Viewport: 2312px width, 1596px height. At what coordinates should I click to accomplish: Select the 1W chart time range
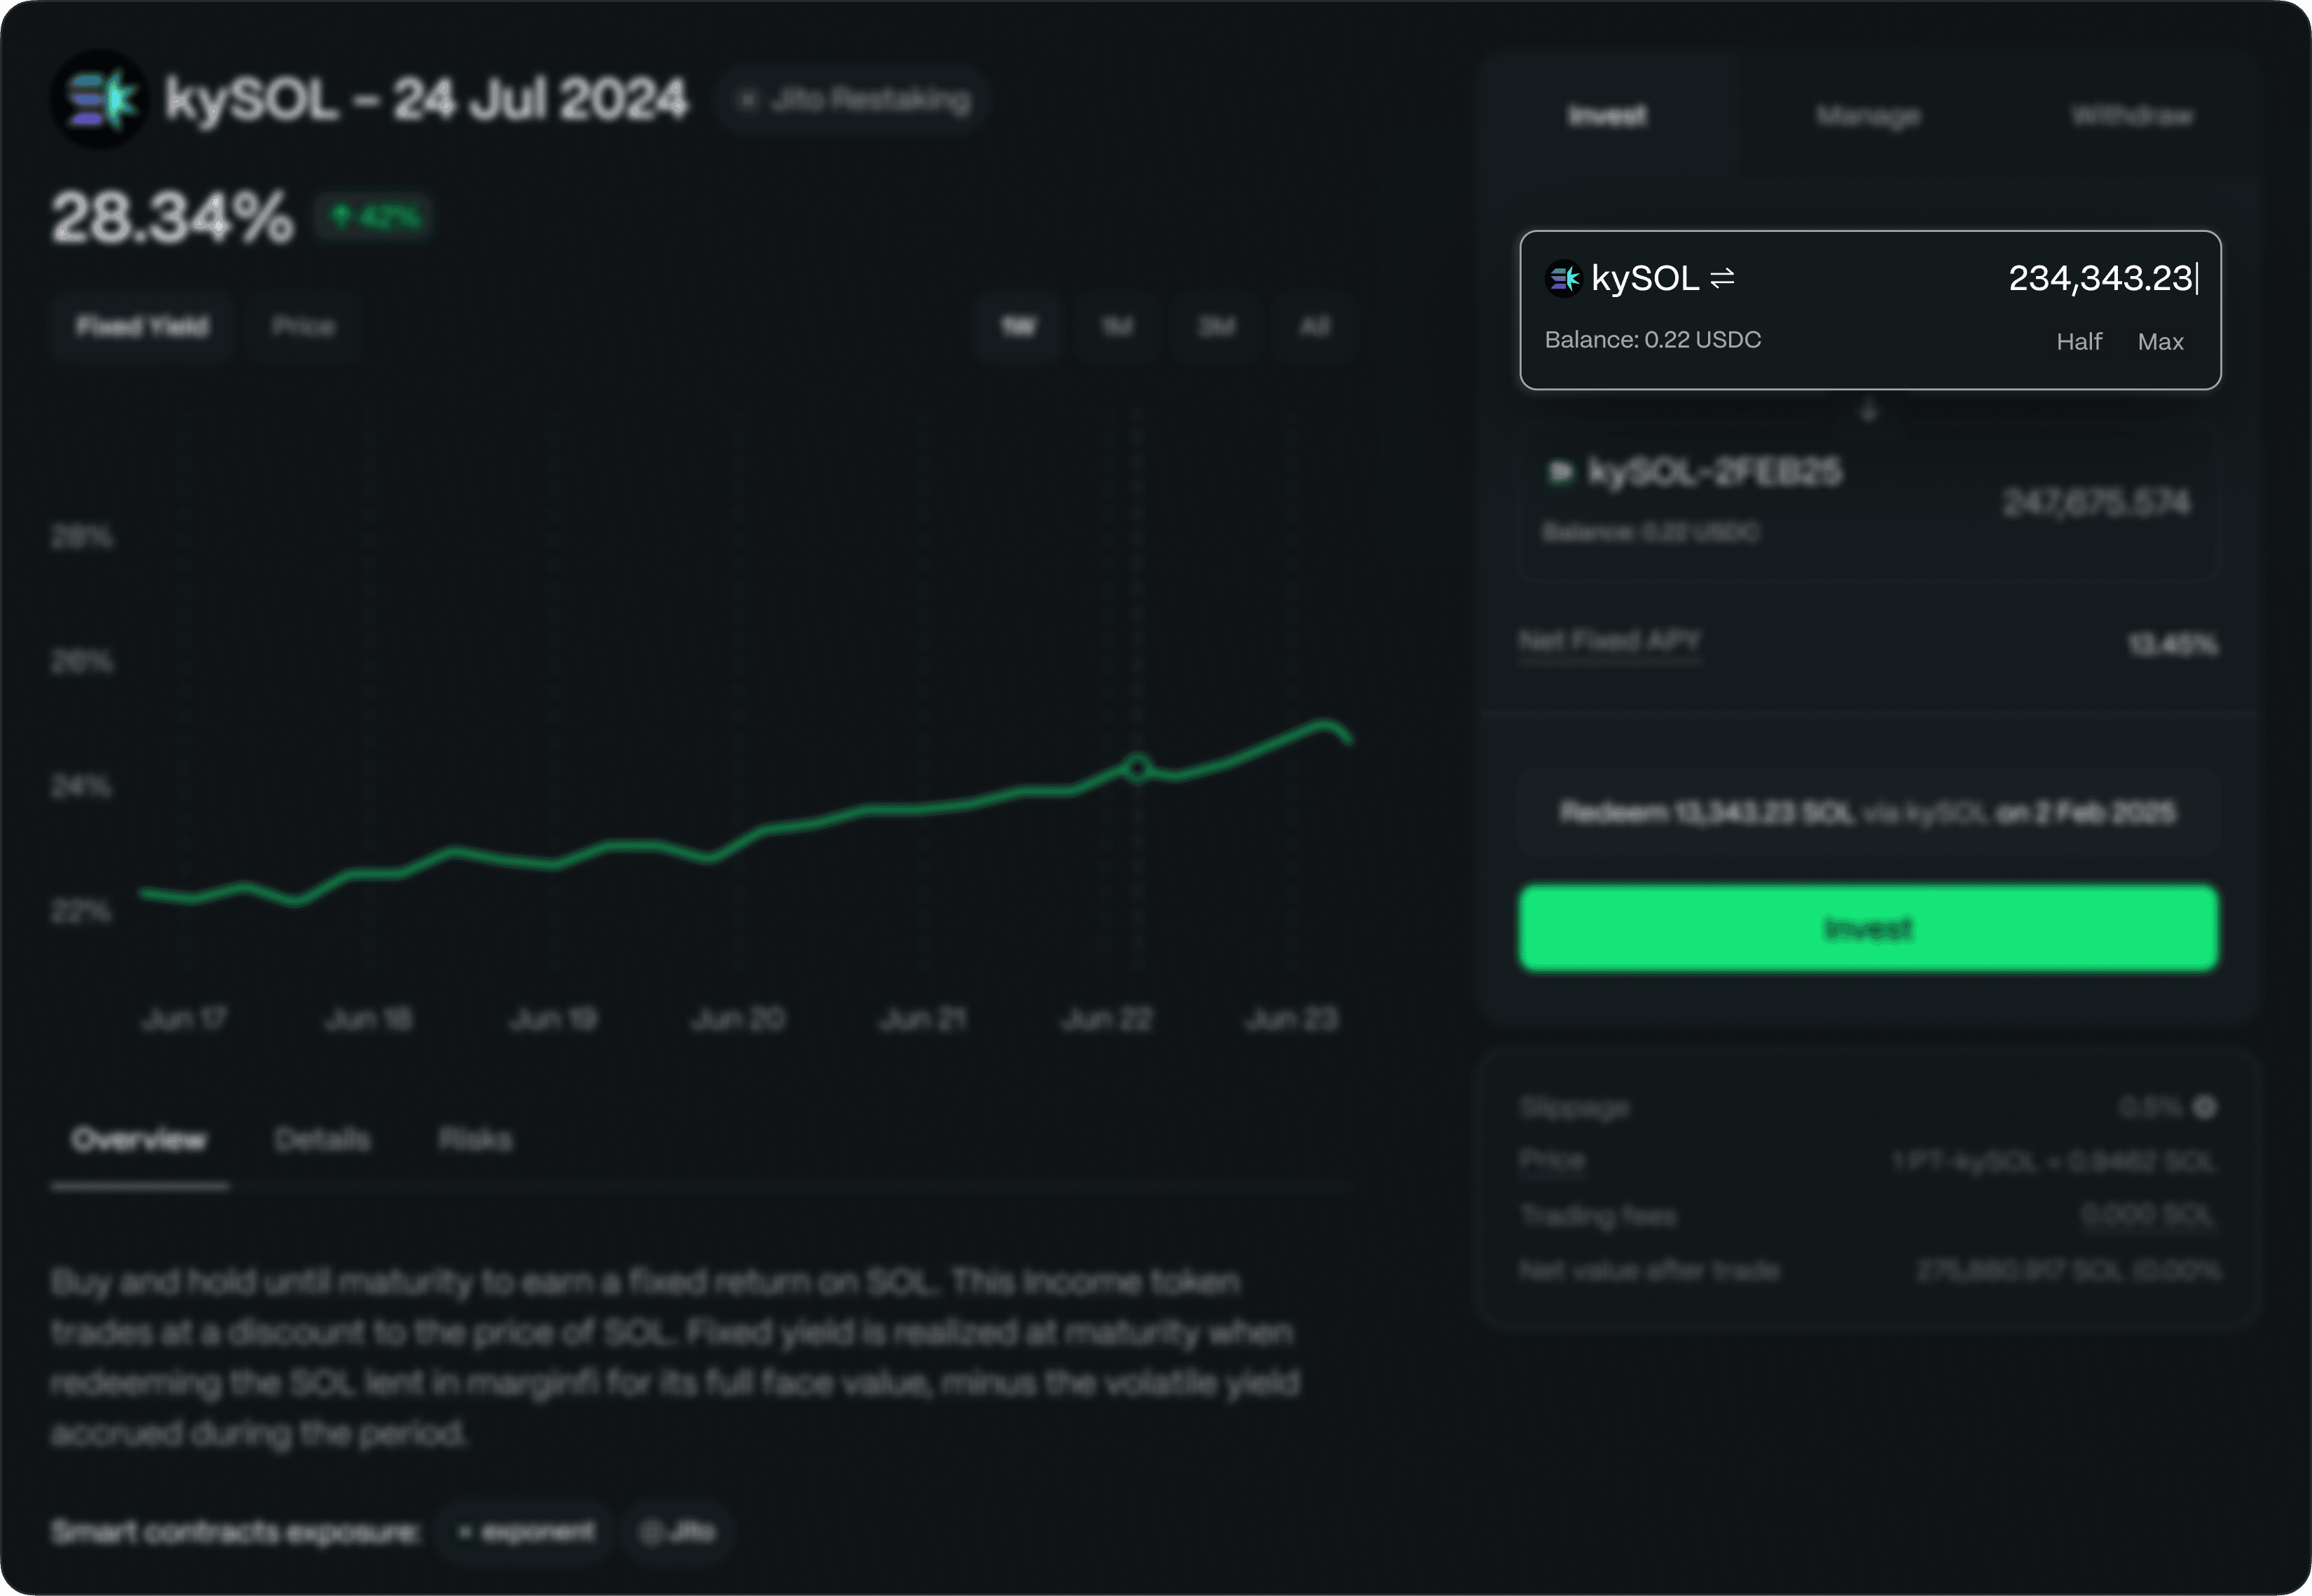[1018, 326]
